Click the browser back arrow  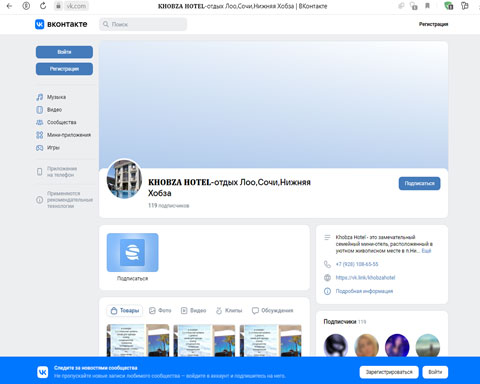(9, 6)
